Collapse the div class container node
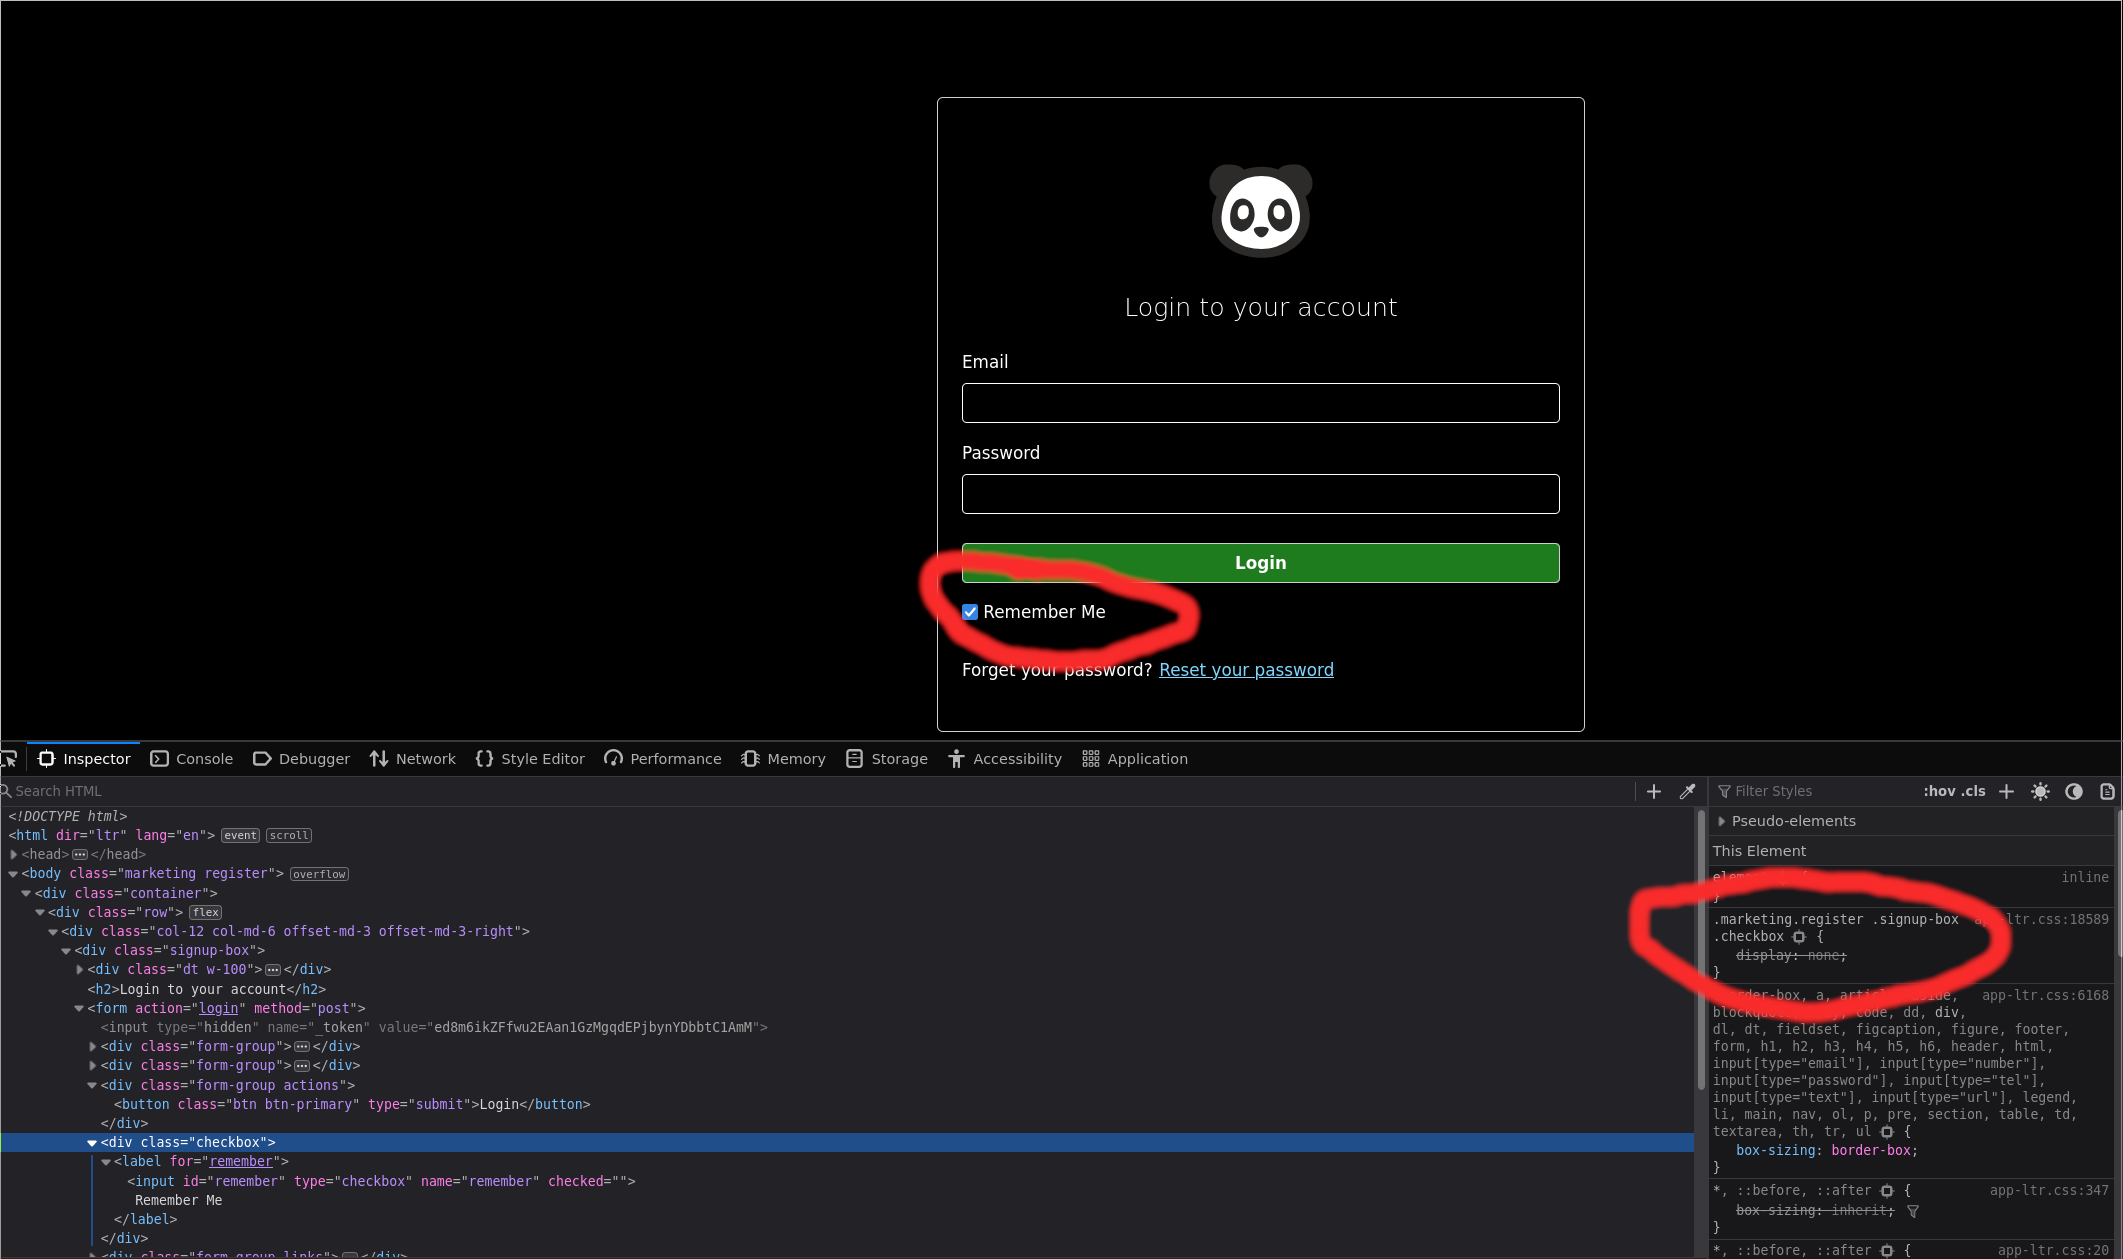 coord(27,893)
